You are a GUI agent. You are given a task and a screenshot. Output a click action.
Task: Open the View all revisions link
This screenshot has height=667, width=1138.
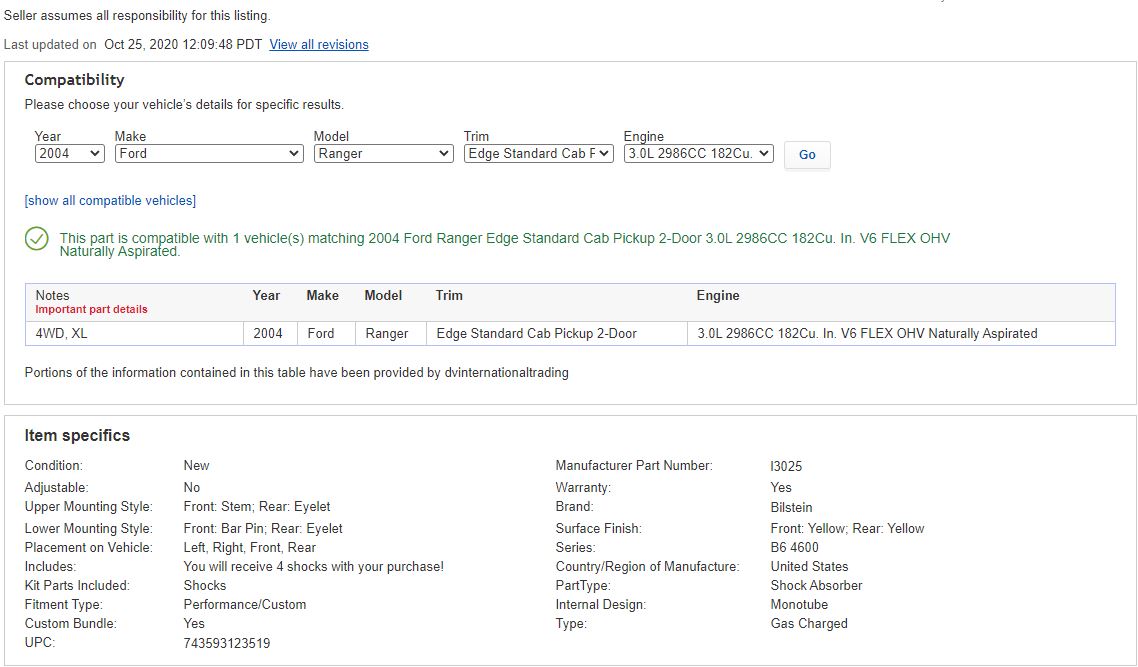(319, 45)
